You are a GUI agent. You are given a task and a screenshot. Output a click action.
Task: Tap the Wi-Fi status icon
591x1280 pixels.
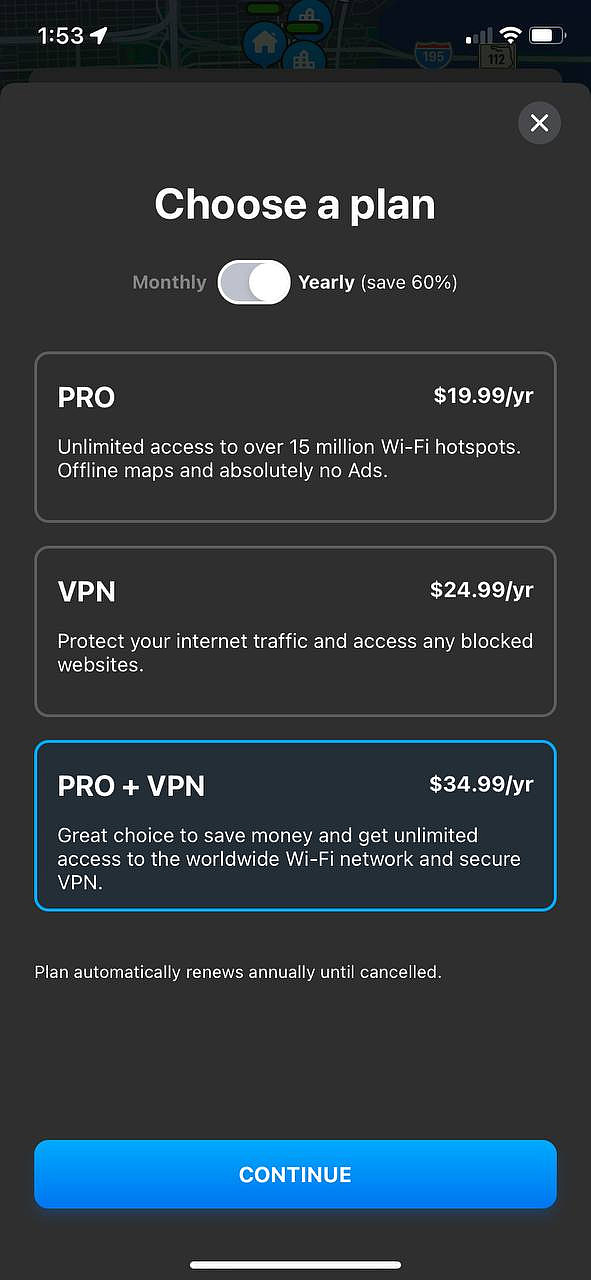511,35
